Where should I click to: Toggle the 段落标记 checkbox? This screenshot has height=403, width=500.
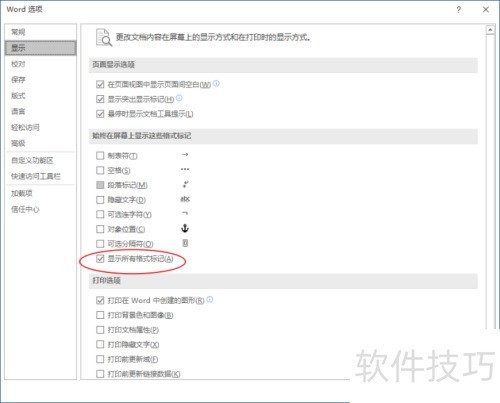100,185
